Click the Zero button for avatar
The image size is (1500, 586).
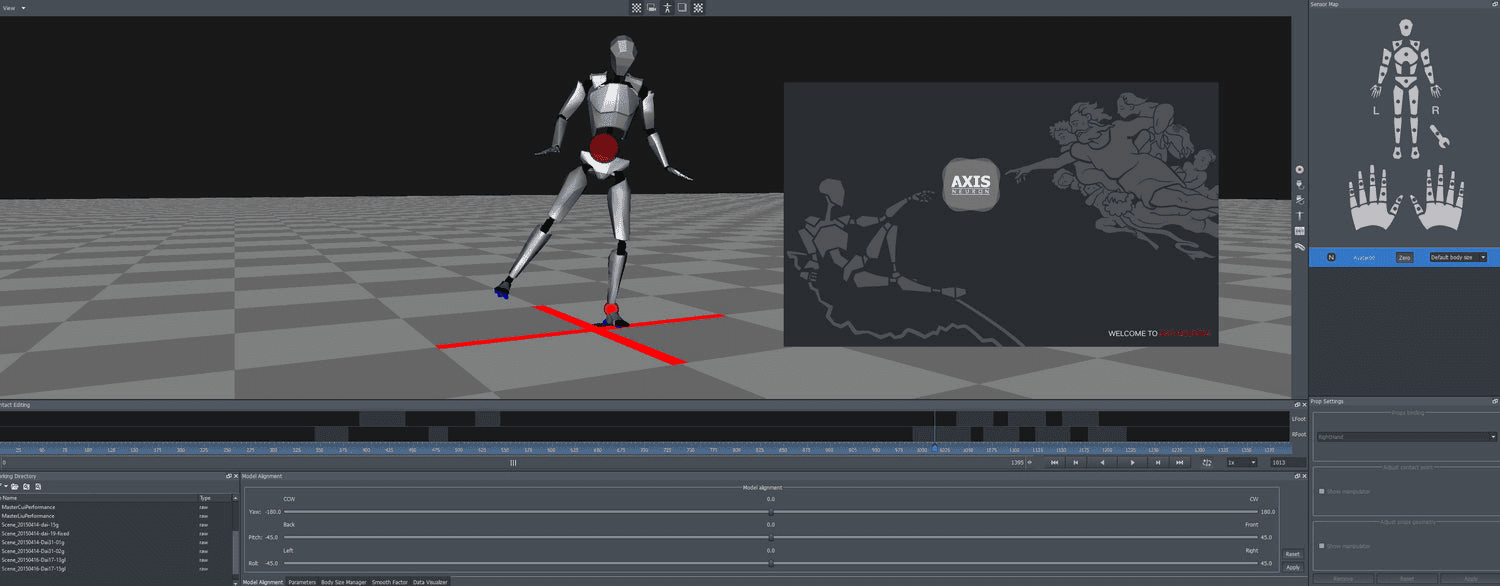tap(1404, 257)
